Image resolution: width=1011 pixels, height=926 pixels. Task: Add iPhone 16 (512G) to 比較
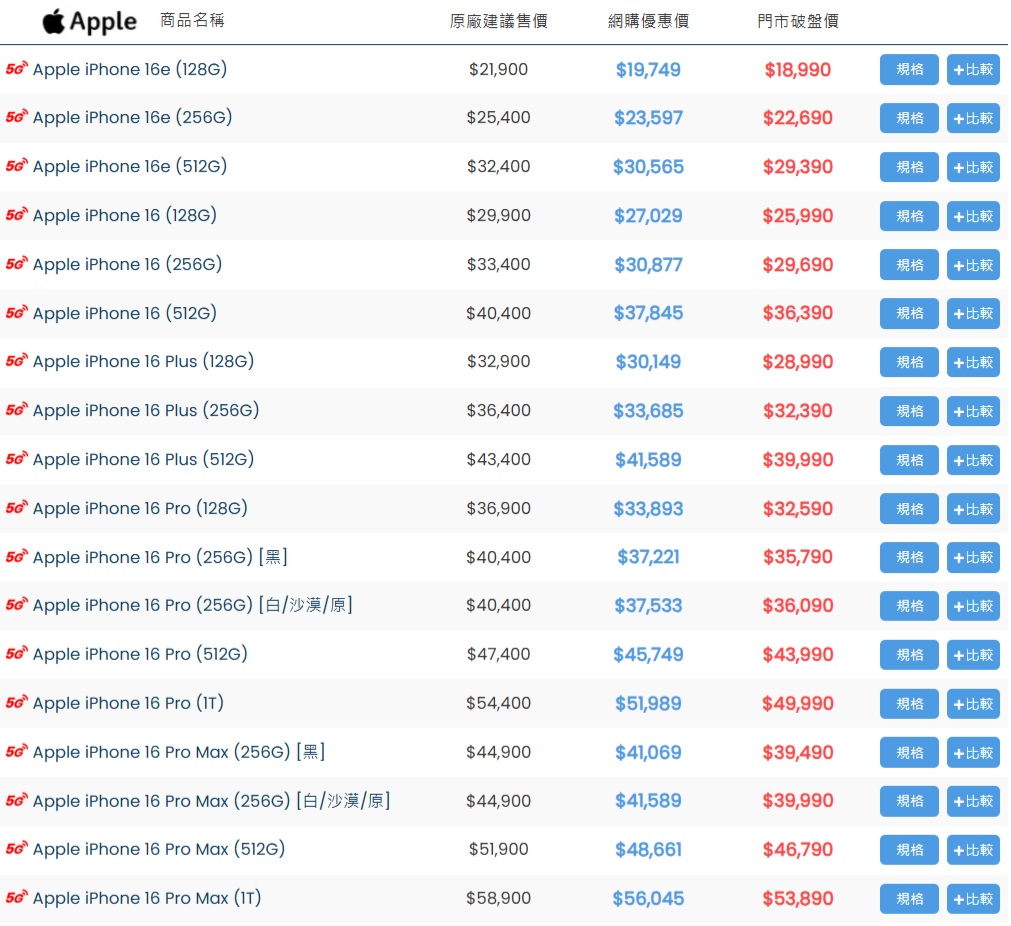click(x=972, y=313)
